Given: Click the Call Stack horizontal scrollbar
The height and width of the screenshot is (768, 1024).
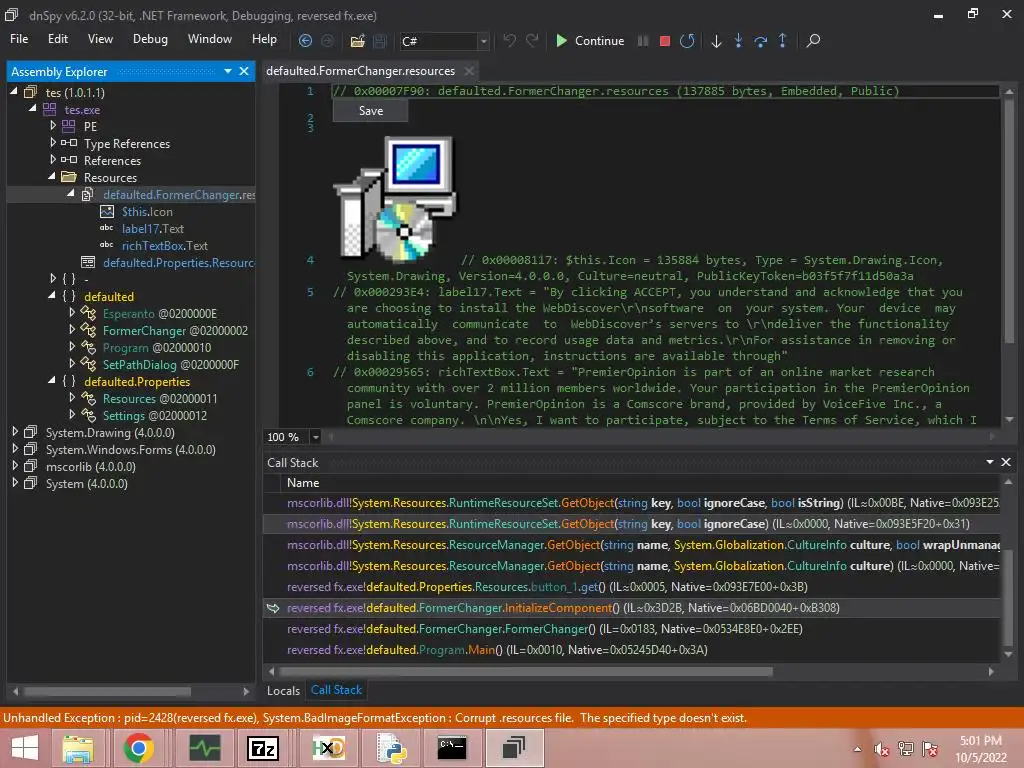Looking at the screenshot, I should 526,671.
